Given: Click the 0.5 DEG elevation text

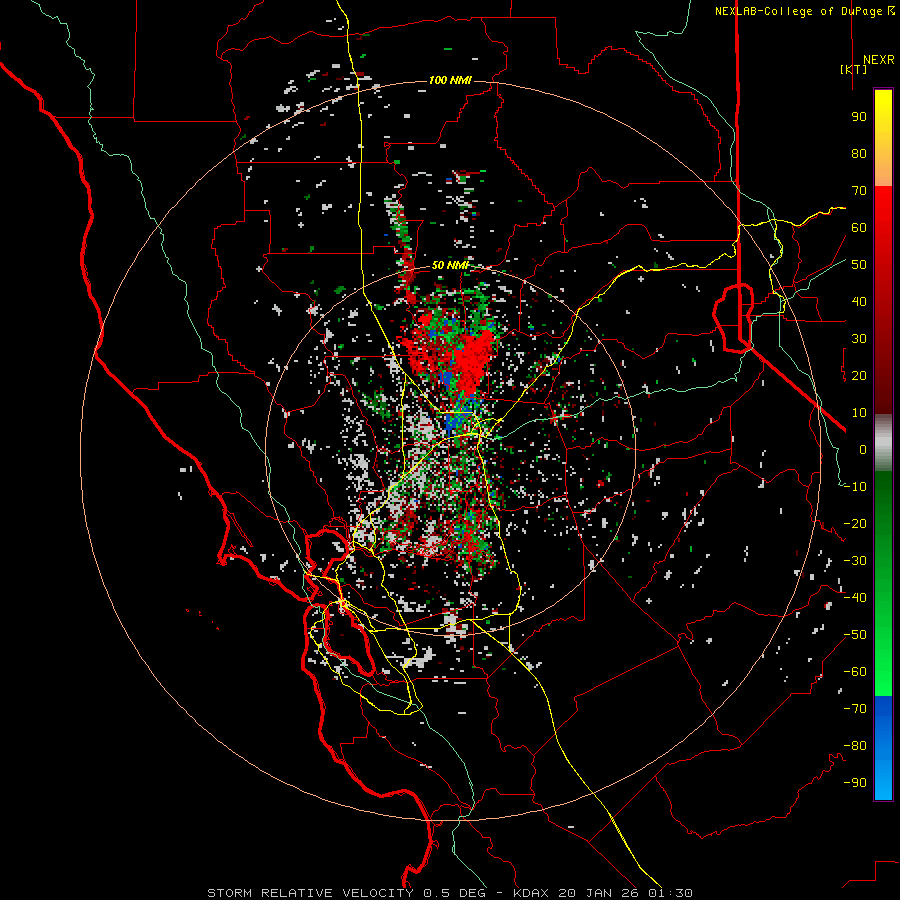Looking at the screenshot, I should [454, 893].
